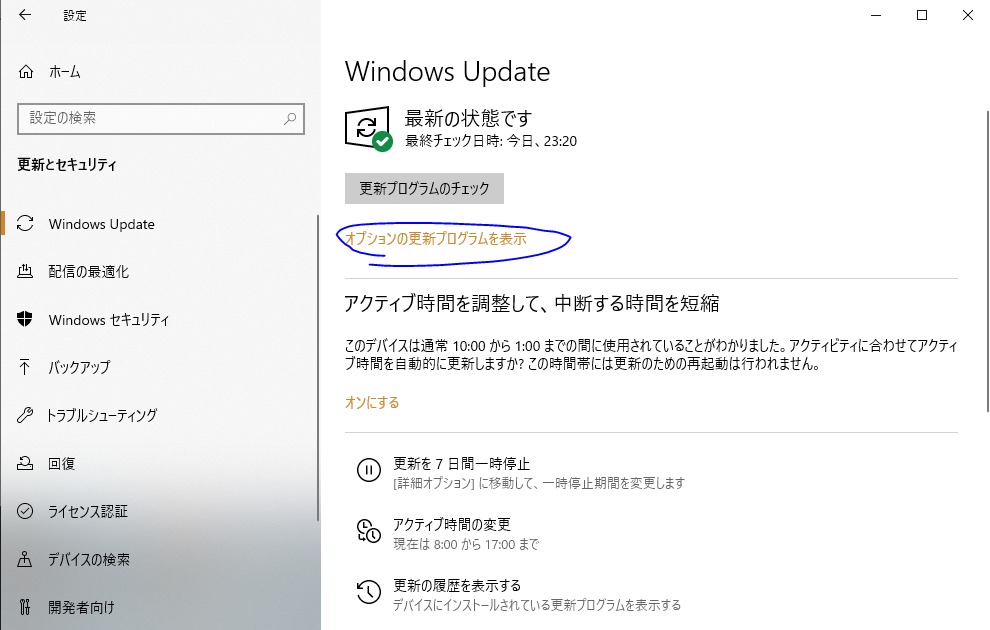This screenshot has height=630, width=990.
Task: Click the magnifier icon in the search box
Action: [x=290, y=118]
